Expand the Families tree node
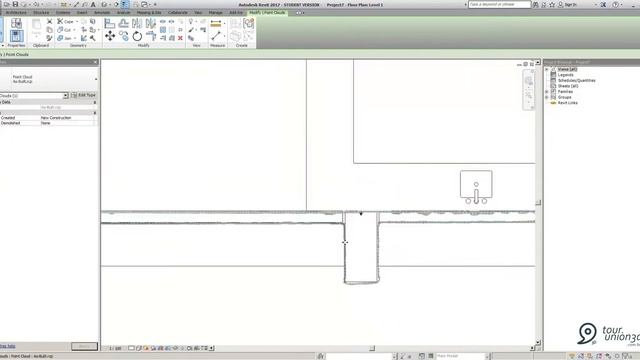 coord(547,92)
